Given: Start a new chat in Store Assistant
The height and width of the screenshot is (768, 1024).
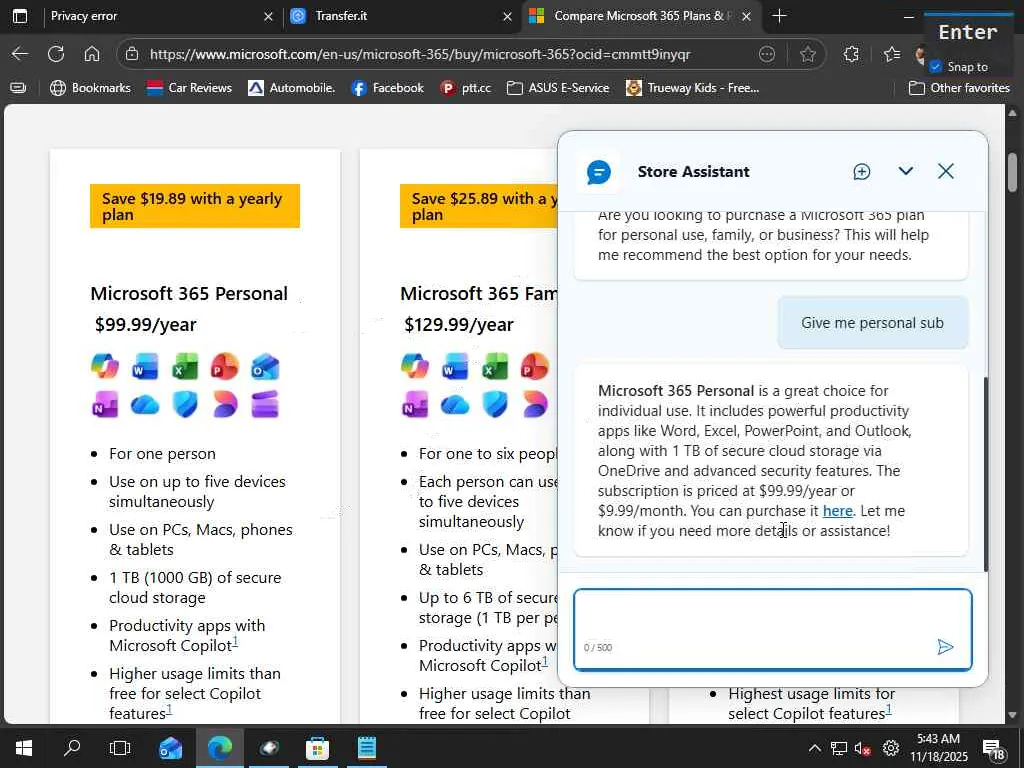Looking at the screenshot, I should click(861, 172).
